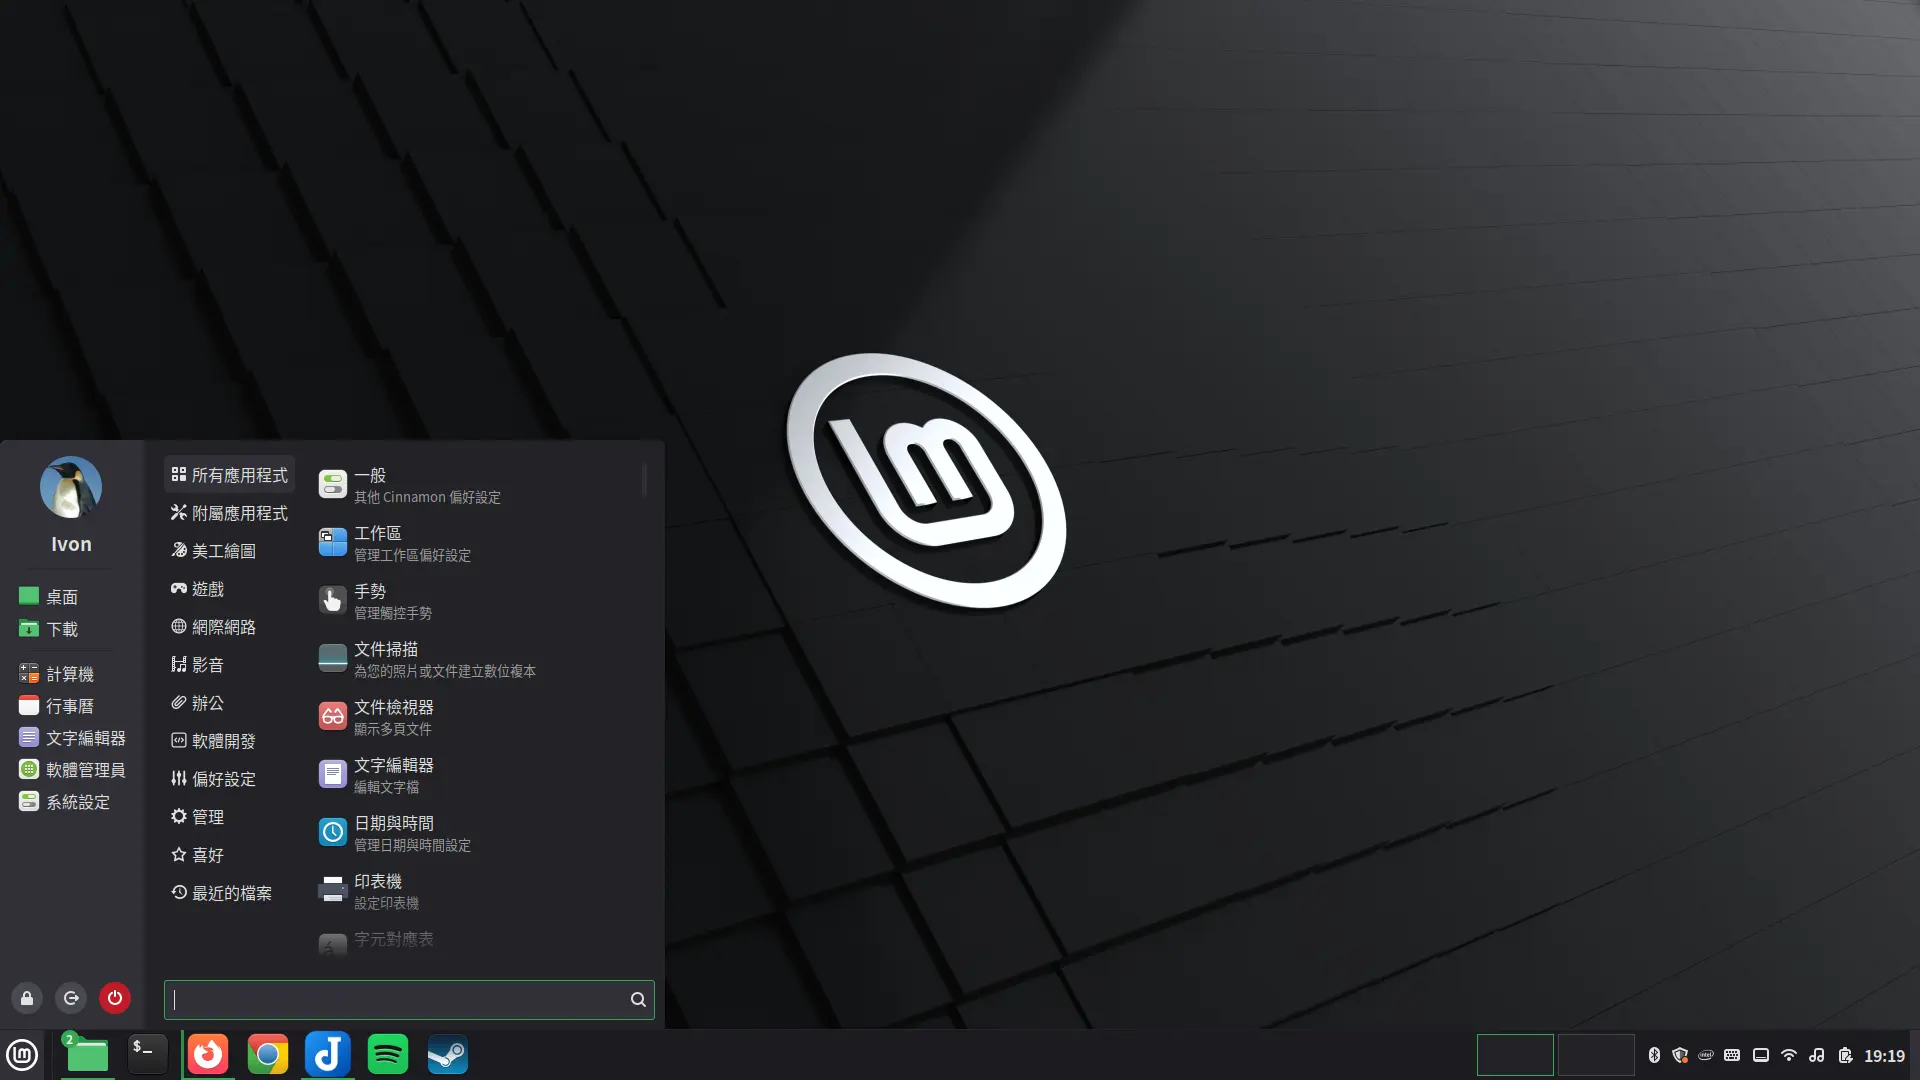Select the 網際網路 application category
Viewport: 1920px width, 1080px height.
(x=224, y=627)
